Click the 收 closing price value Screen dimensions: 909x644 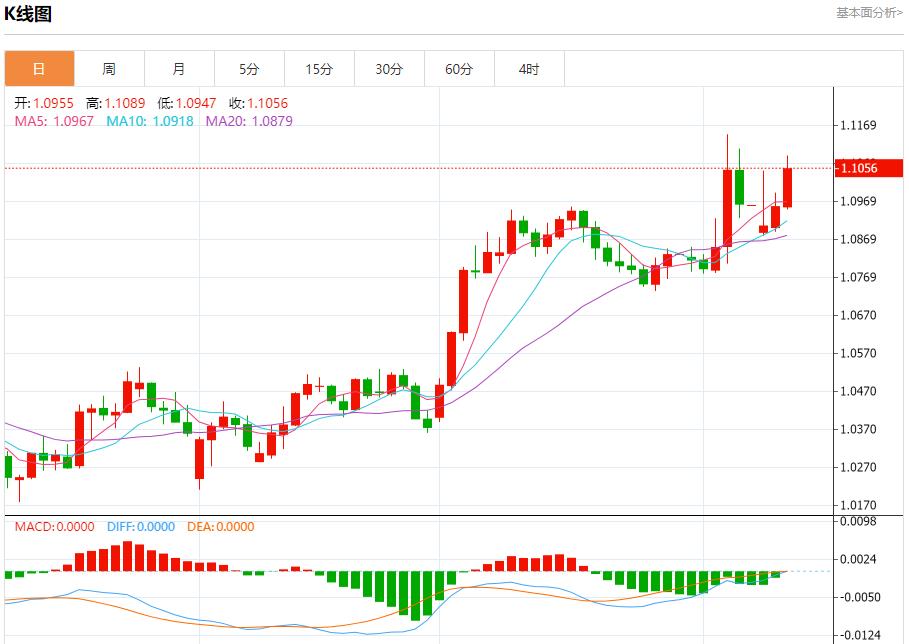[x=267, y=103]
